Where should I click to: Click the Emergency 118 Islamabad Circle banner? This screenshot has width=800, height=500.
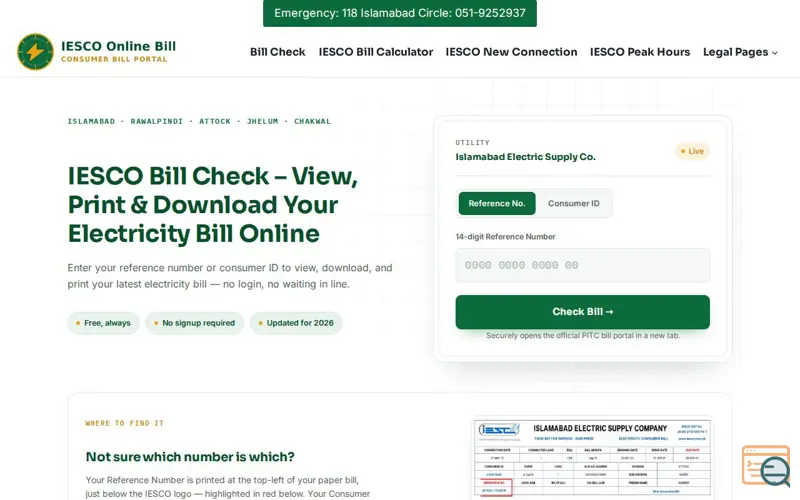point(399,13)
